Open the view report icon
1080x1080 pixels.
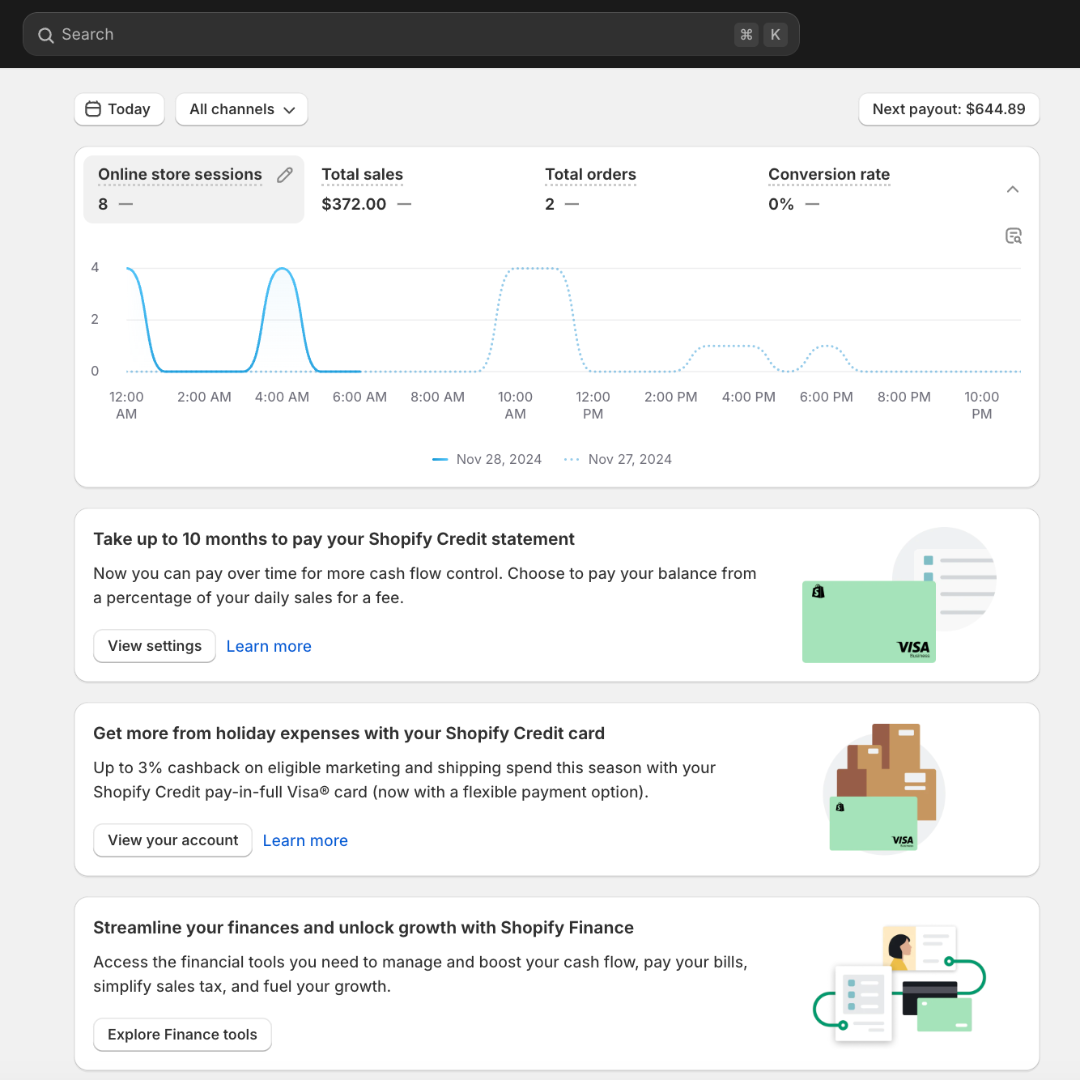pos(1013,236)
